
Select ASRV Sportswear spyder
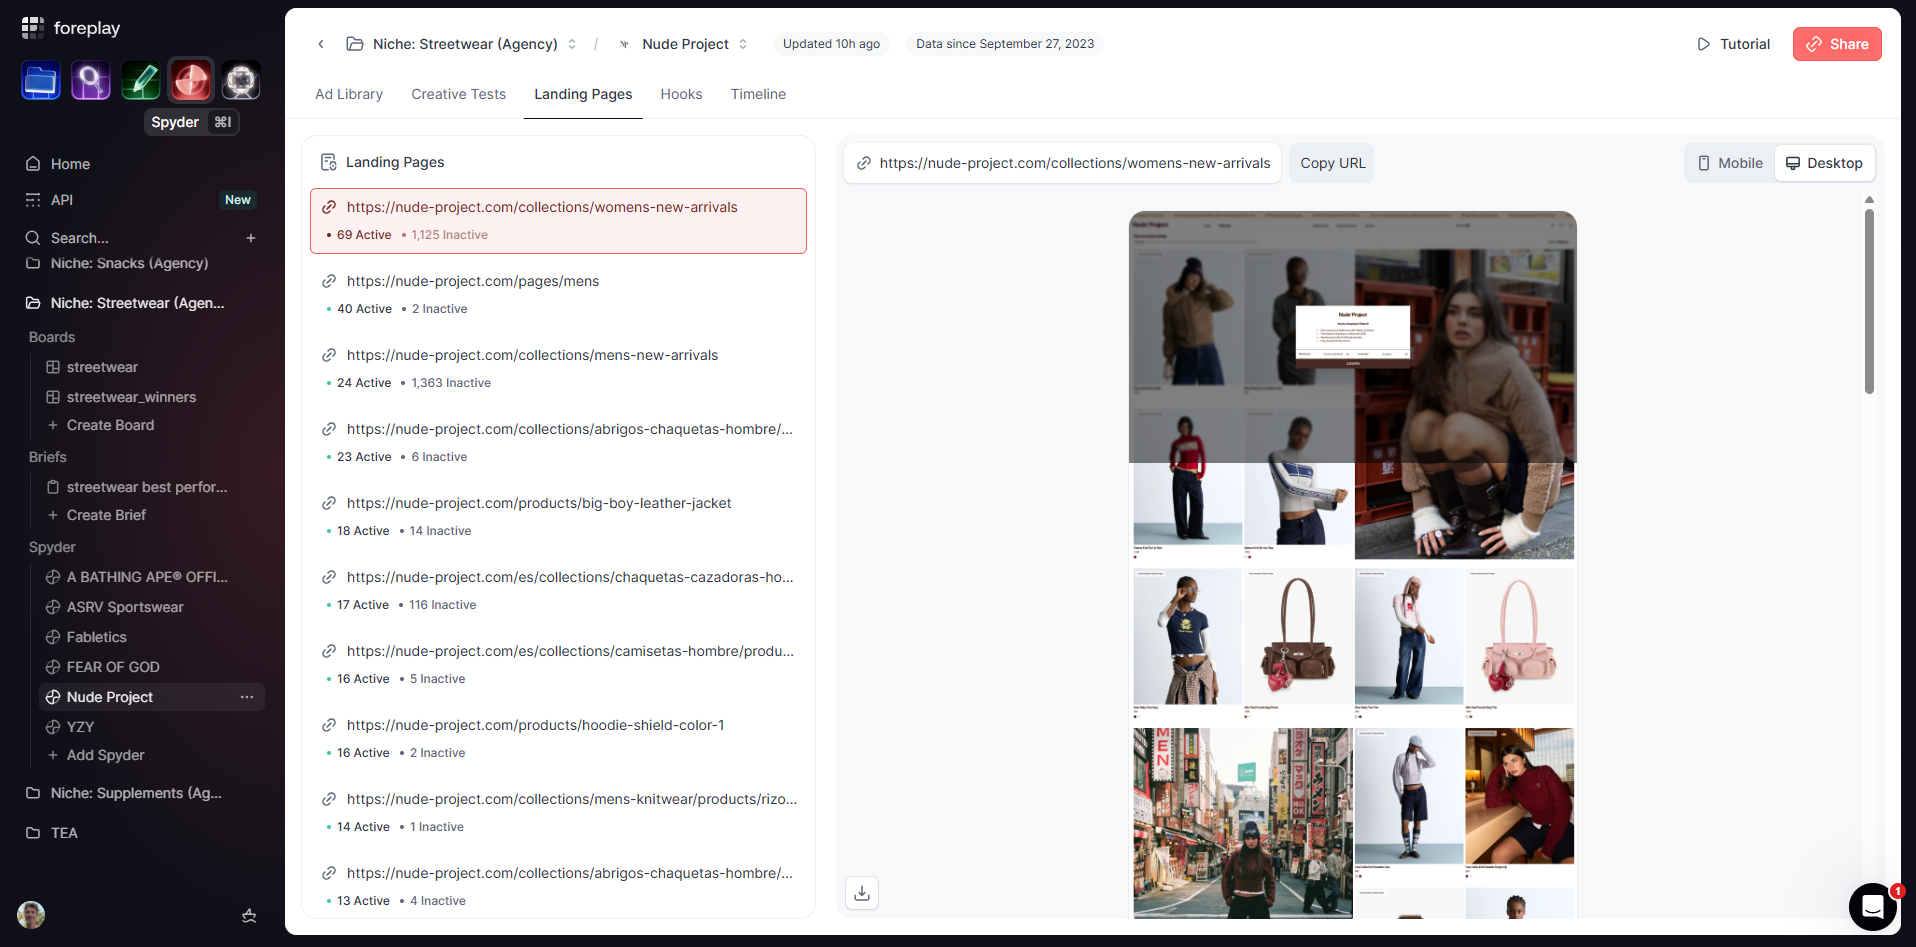(125, 607)
